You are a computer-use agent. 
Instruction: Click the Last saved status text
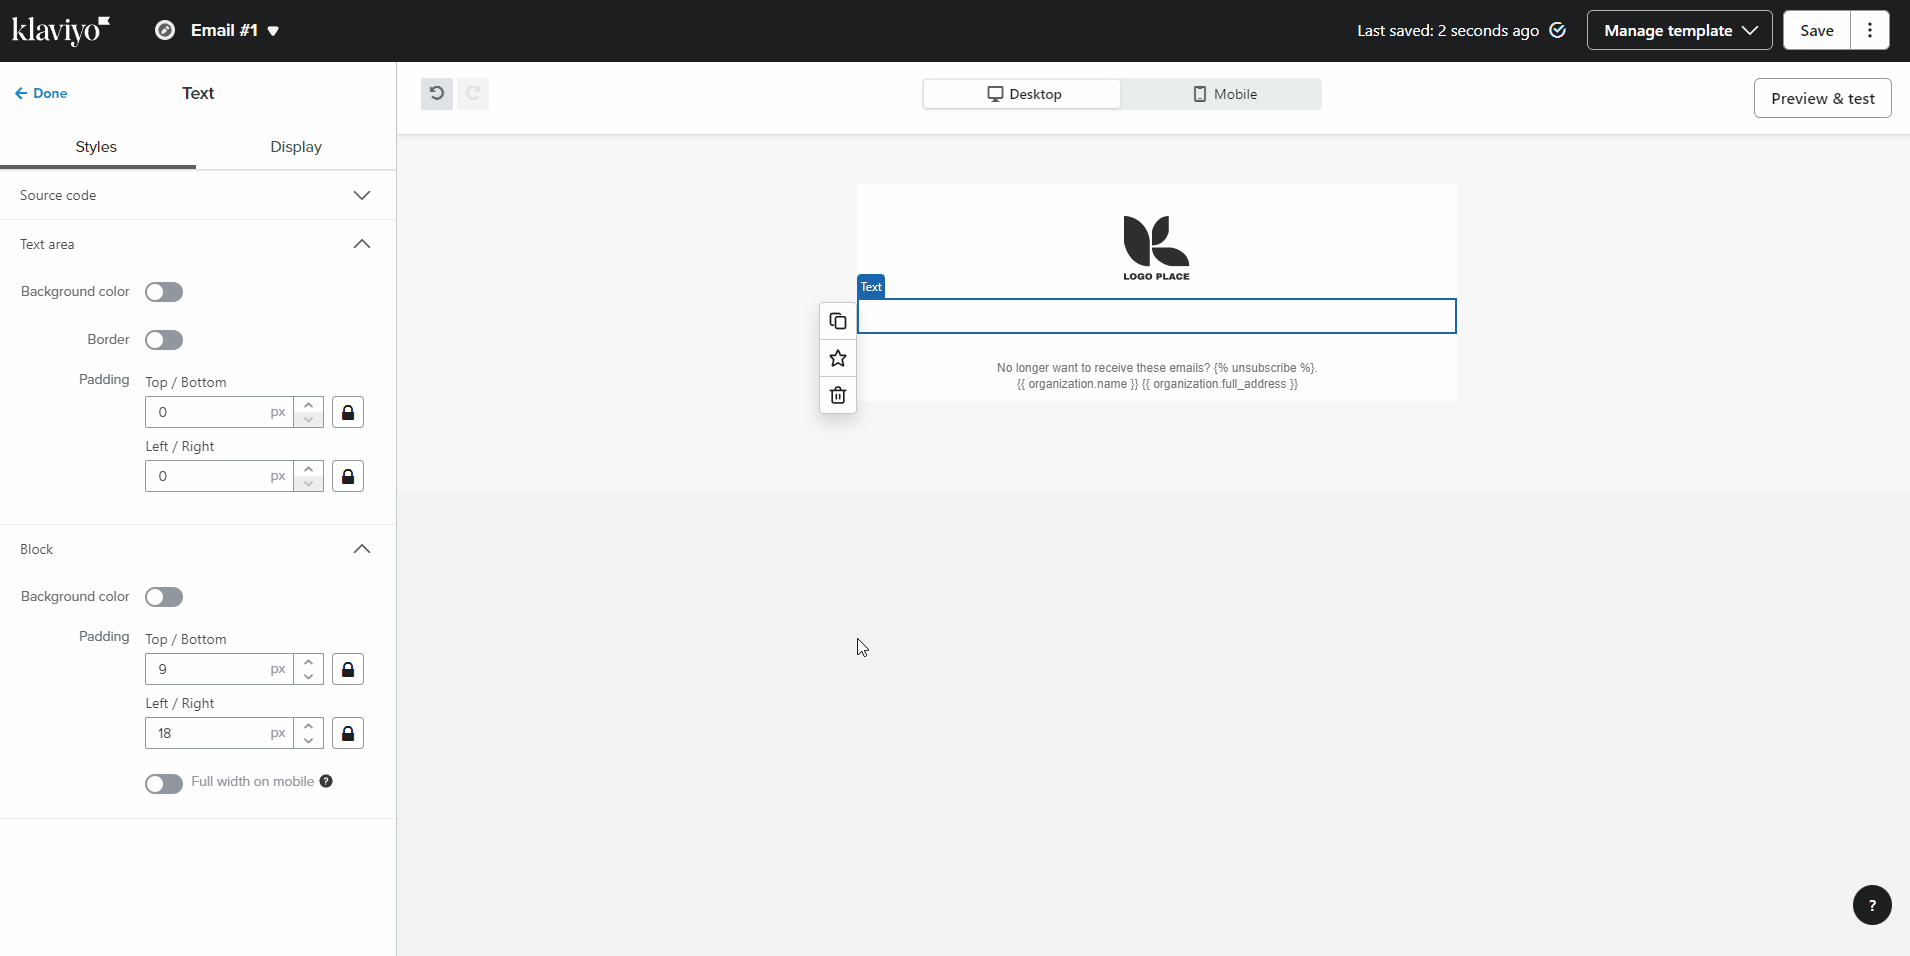tap(1447, 30)
